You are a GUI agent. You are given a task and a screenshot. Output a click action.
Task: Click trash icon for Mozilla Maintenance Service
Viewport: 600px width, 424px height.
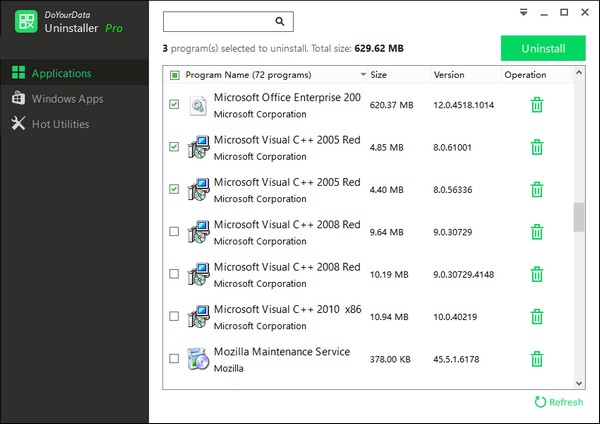point(537,359)
